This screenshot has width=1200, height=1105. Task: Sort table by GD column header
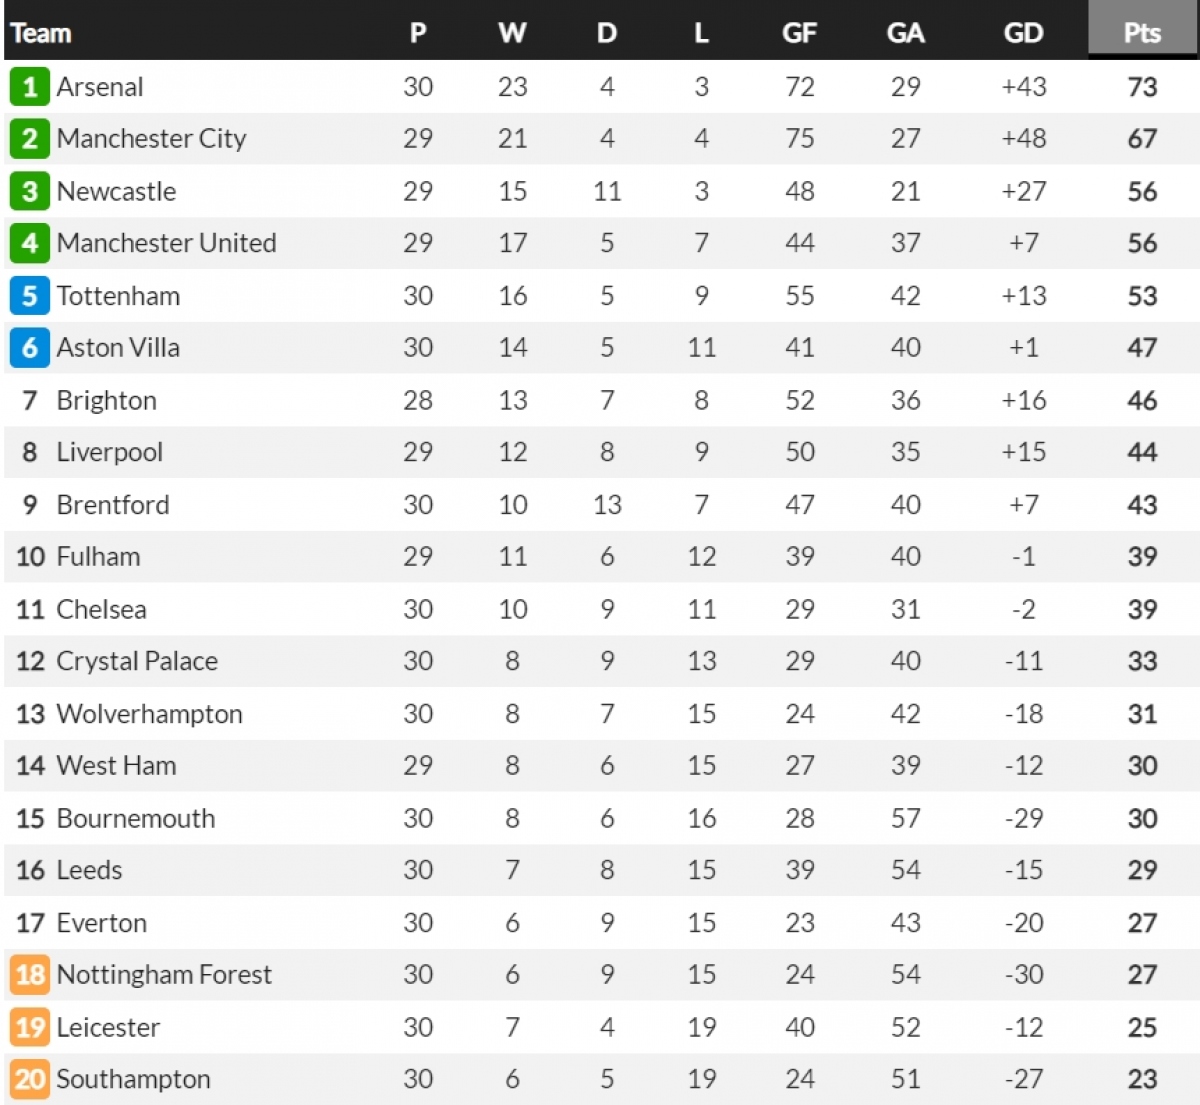pos(1023,33)
